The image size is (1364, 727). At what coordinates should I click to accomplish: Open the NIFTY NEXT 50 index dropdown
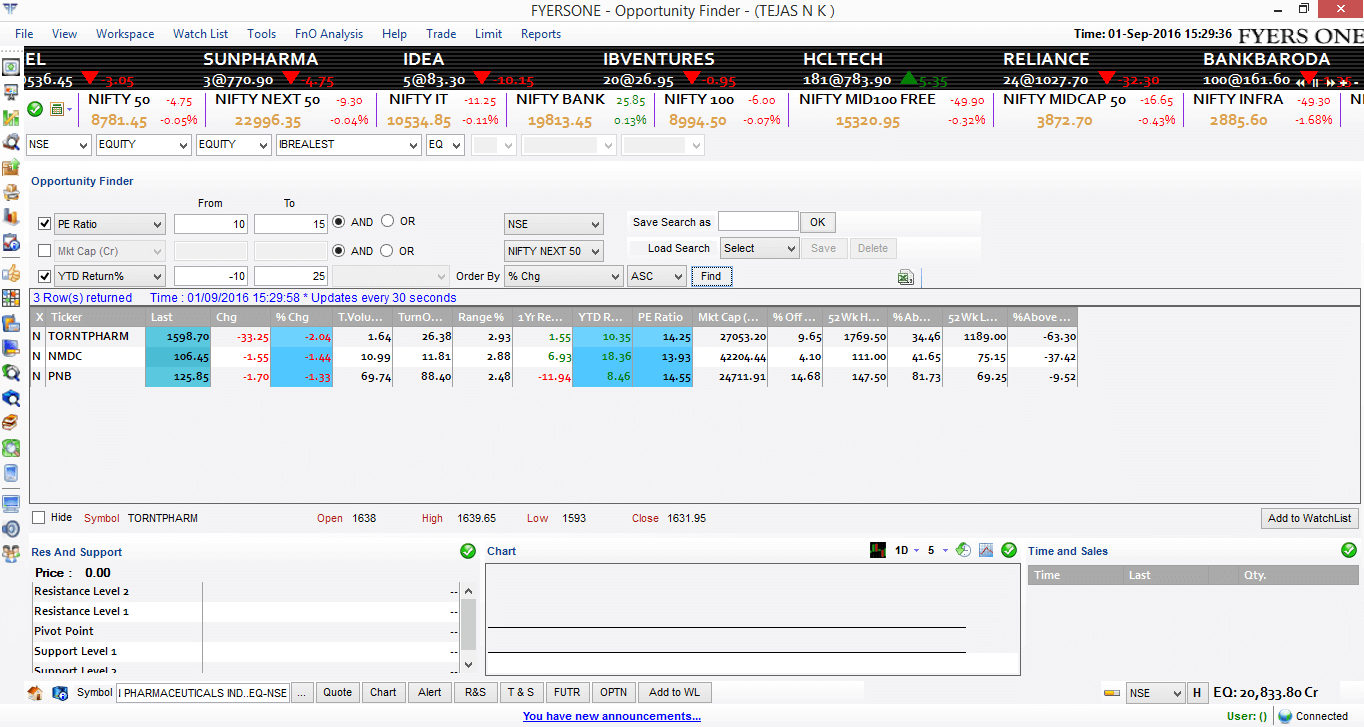554,251
